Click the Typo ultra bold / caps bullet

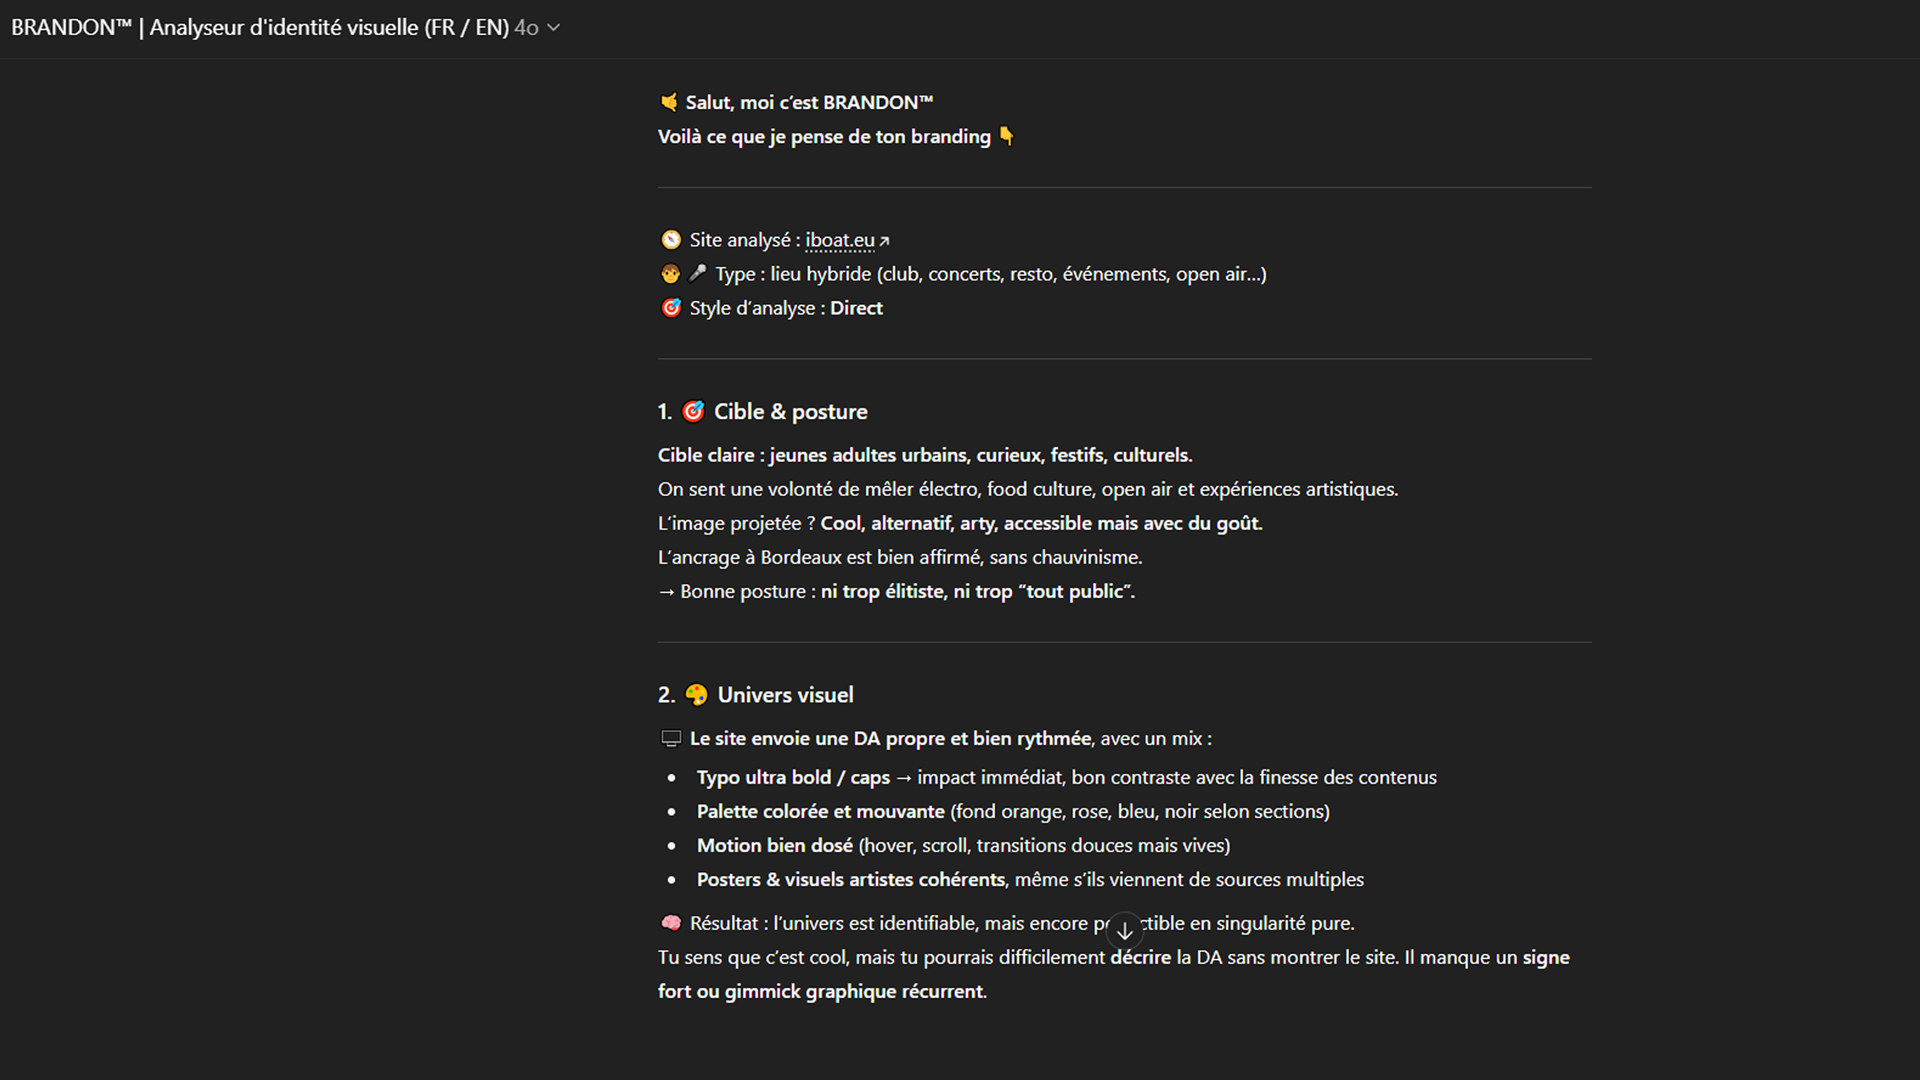793,777
